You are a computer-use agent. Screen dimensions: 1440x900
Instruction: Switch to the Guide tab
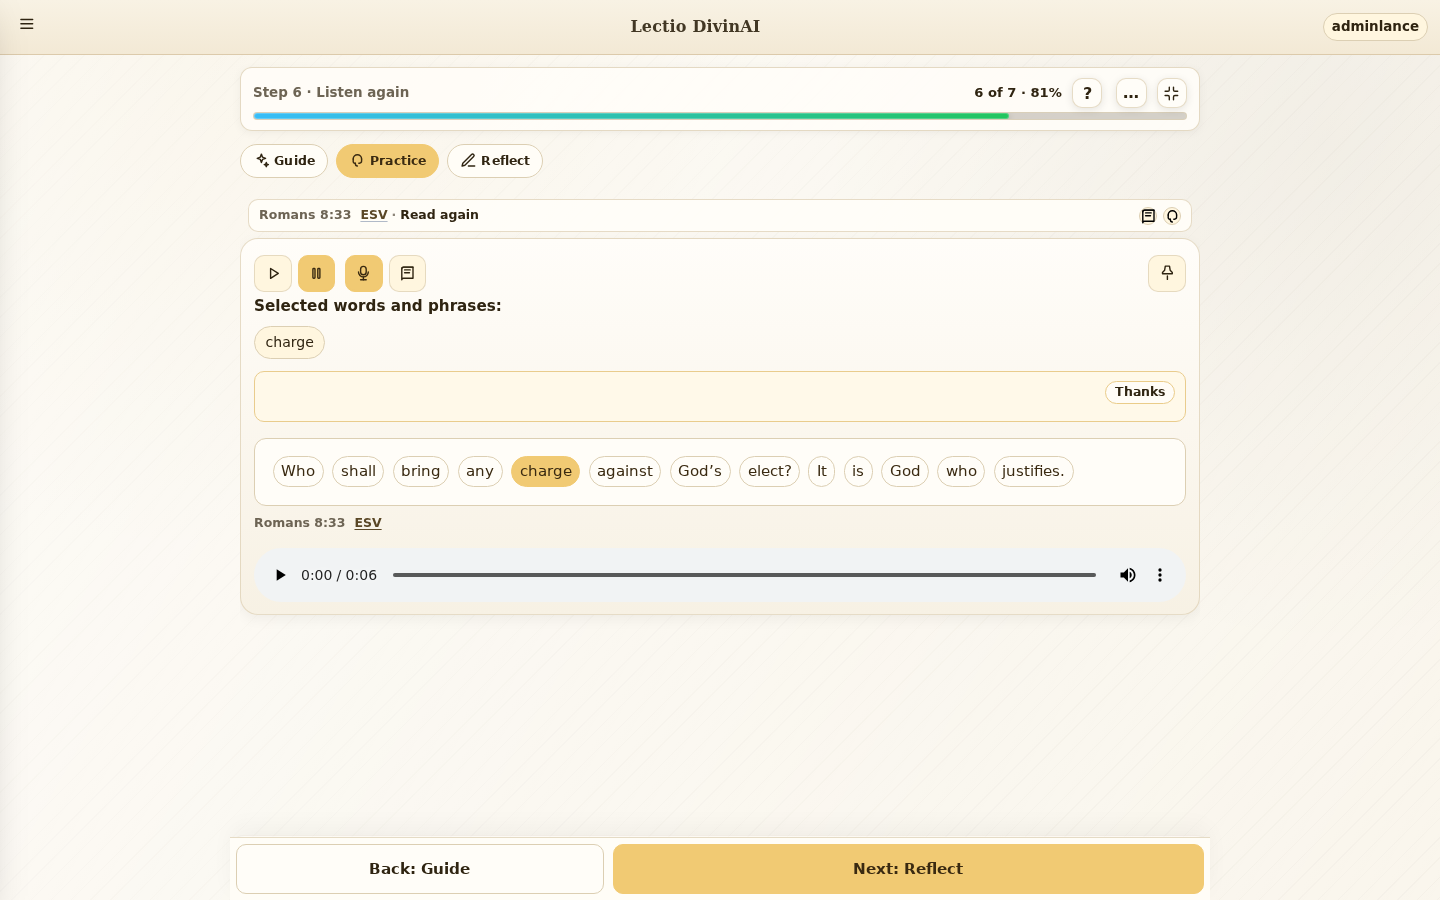284,161
